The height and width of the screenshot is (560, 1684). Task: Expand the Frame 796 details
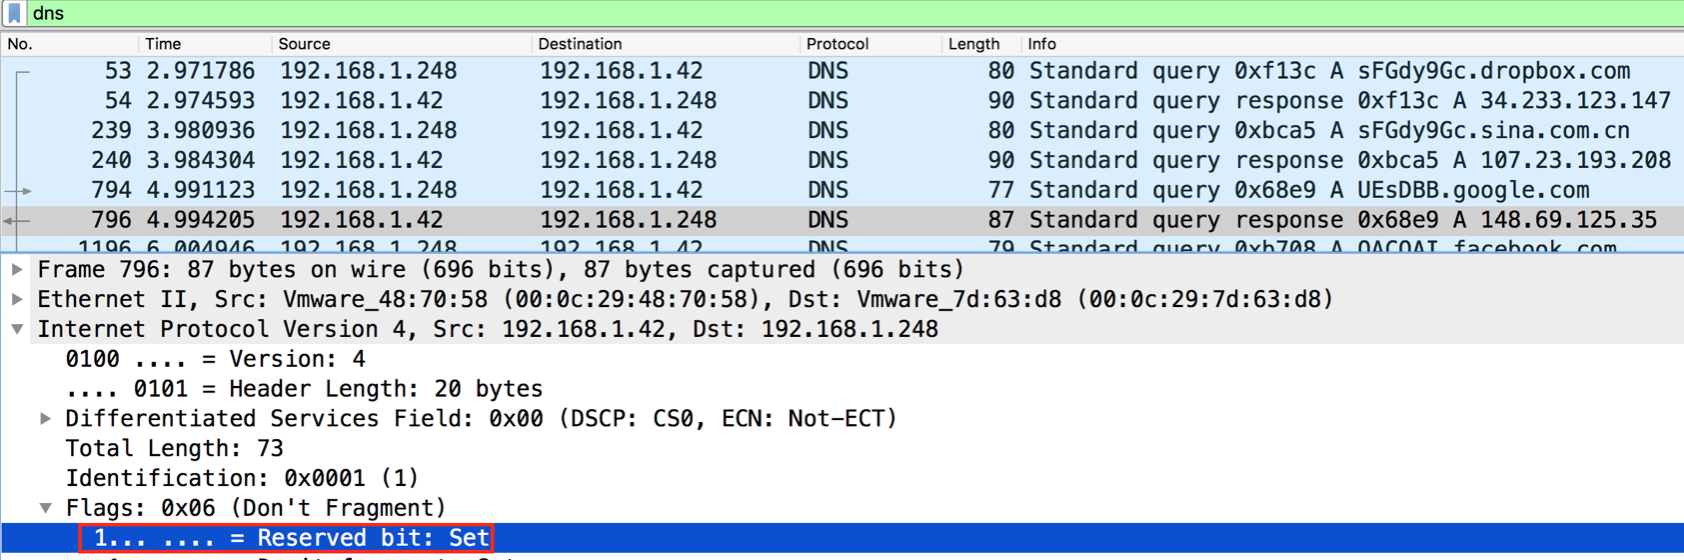[x=17, y=269]
